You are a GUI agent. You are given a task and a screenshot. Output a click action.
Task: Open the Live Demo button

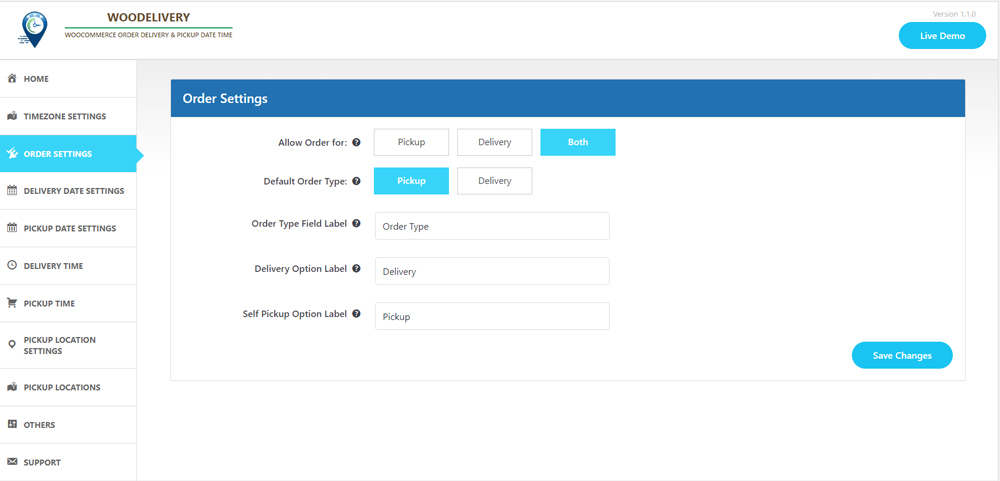[x=942, y=36]
